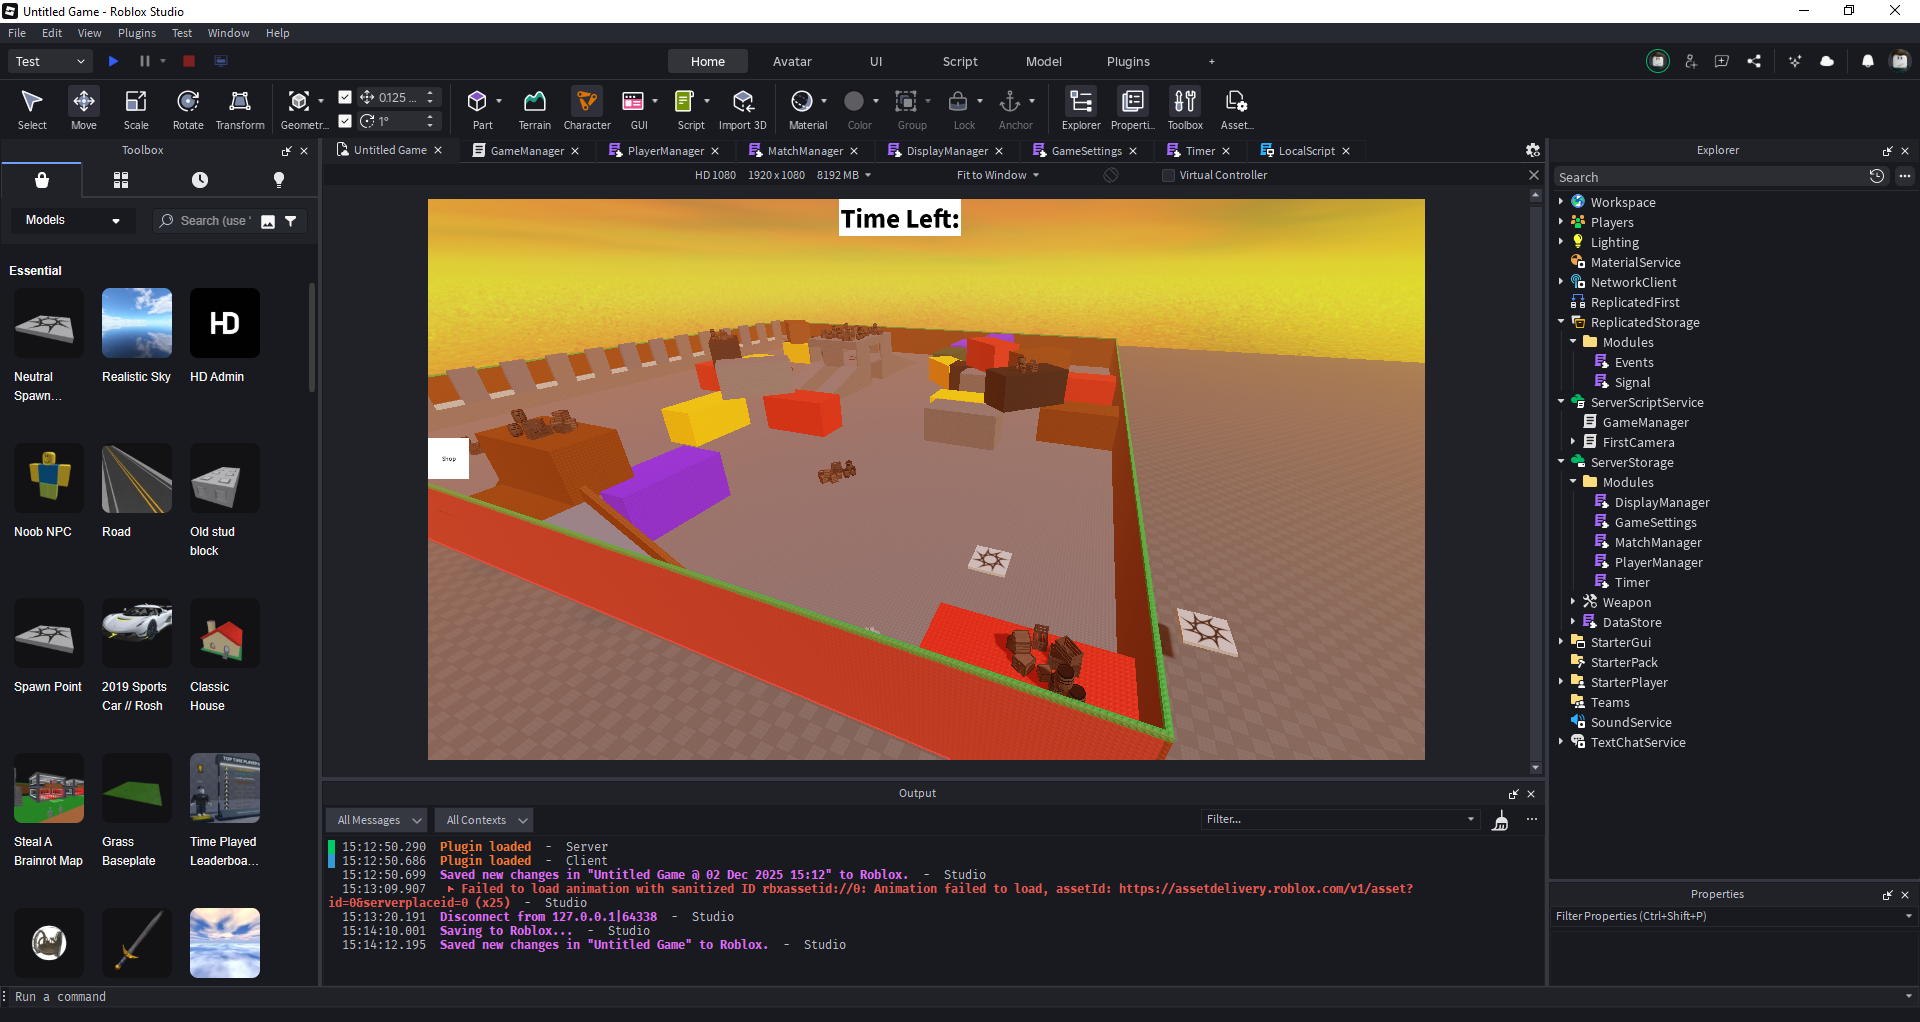Open the Test mode dropdown
The width and height of the screenshot is (1920, 1022).
click(x=51, y=61)
